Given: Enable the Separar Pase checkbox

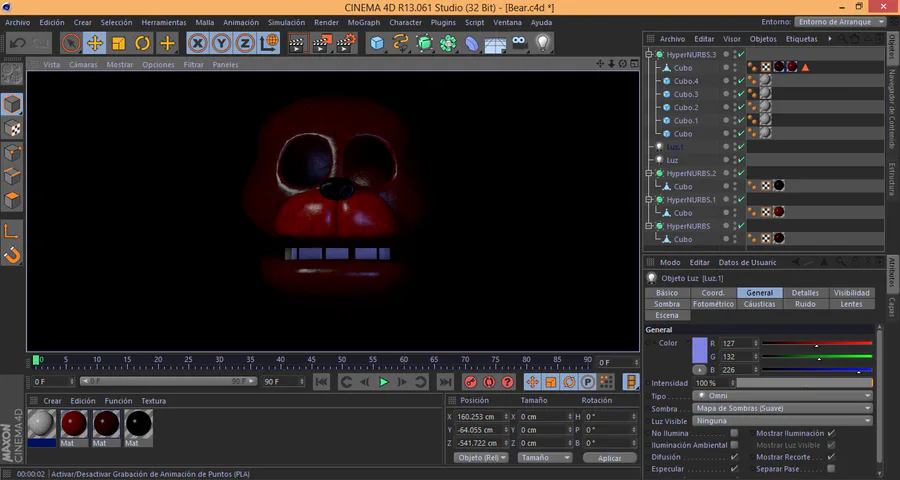Looking at the screenshot, I should point(831,469).
